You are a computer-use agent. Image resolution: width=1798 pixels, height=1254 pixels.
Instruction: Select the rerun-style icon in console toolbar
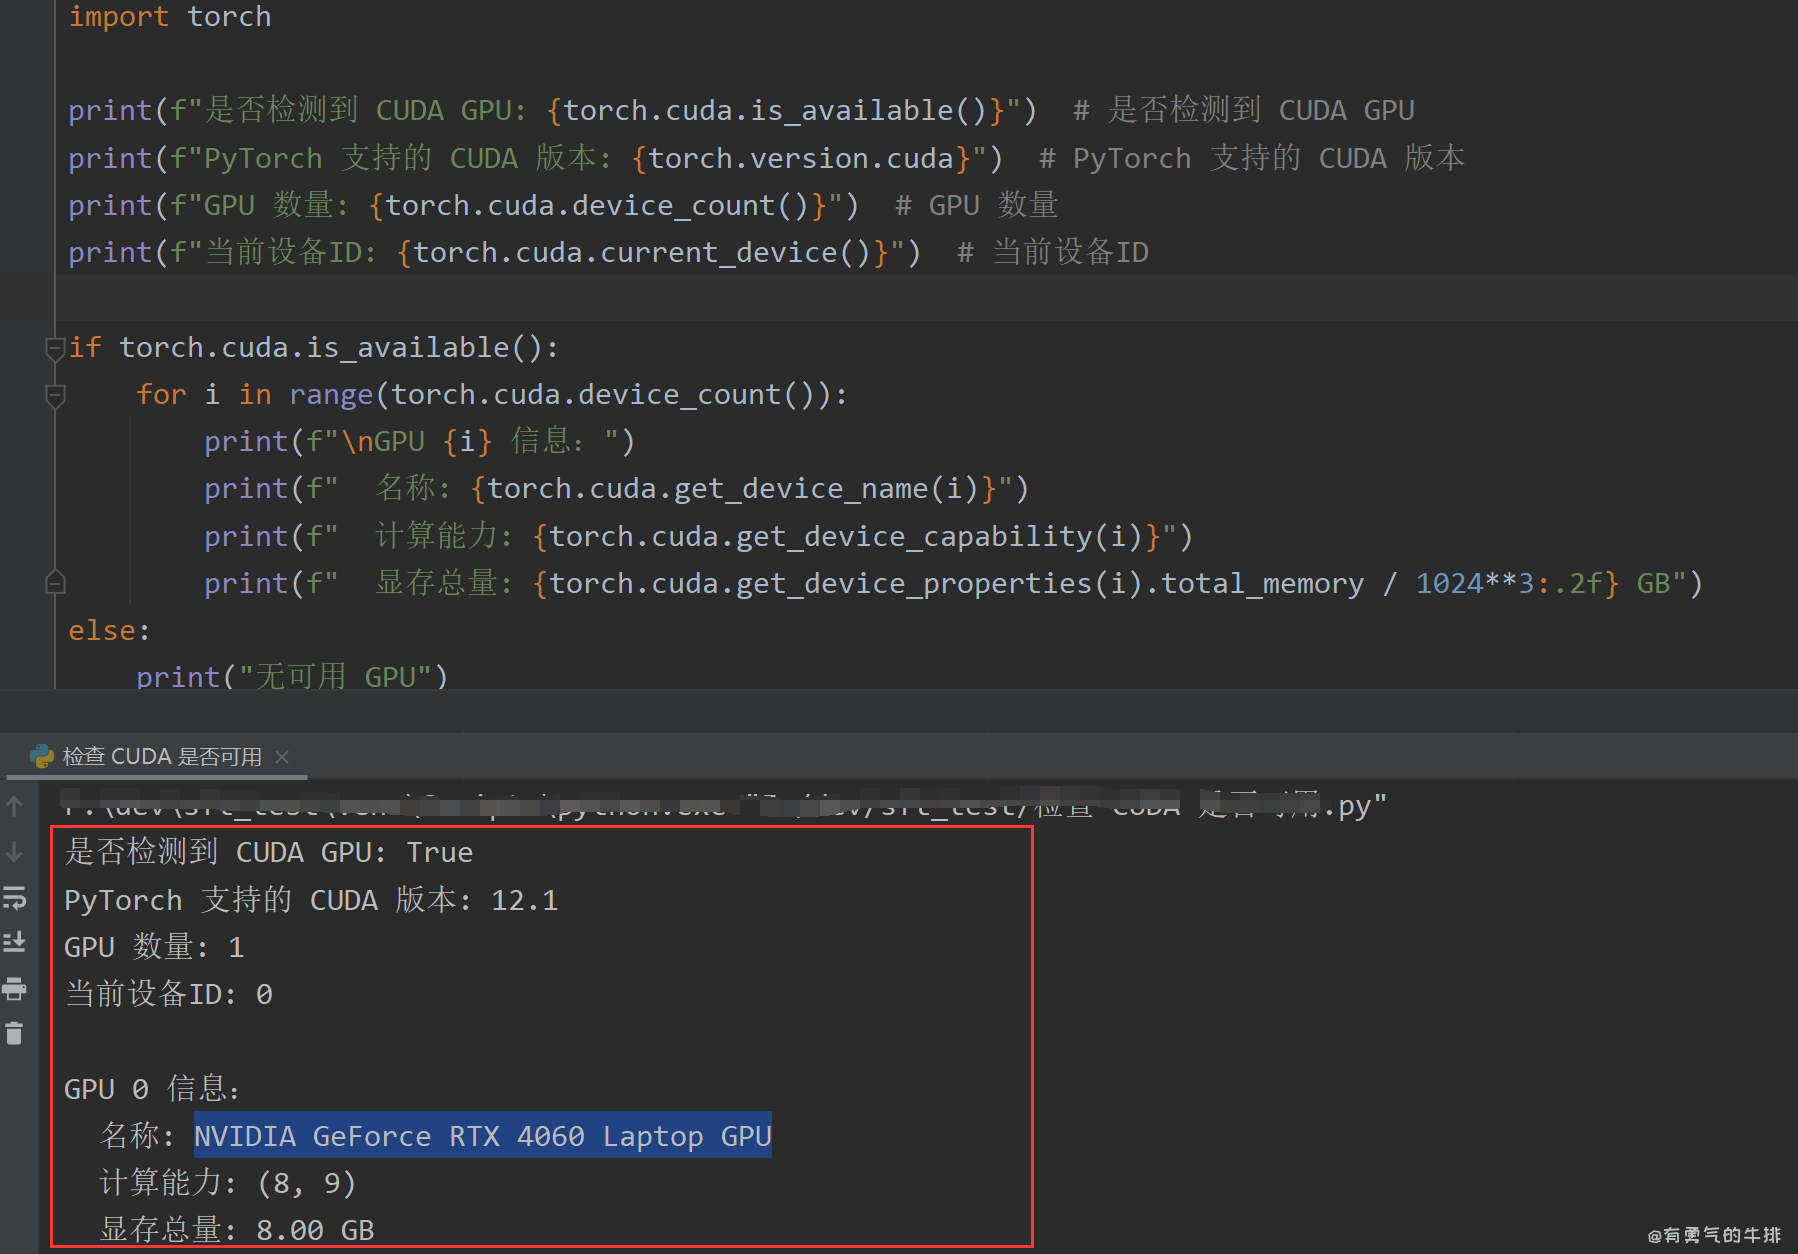(x=14, y=897)
